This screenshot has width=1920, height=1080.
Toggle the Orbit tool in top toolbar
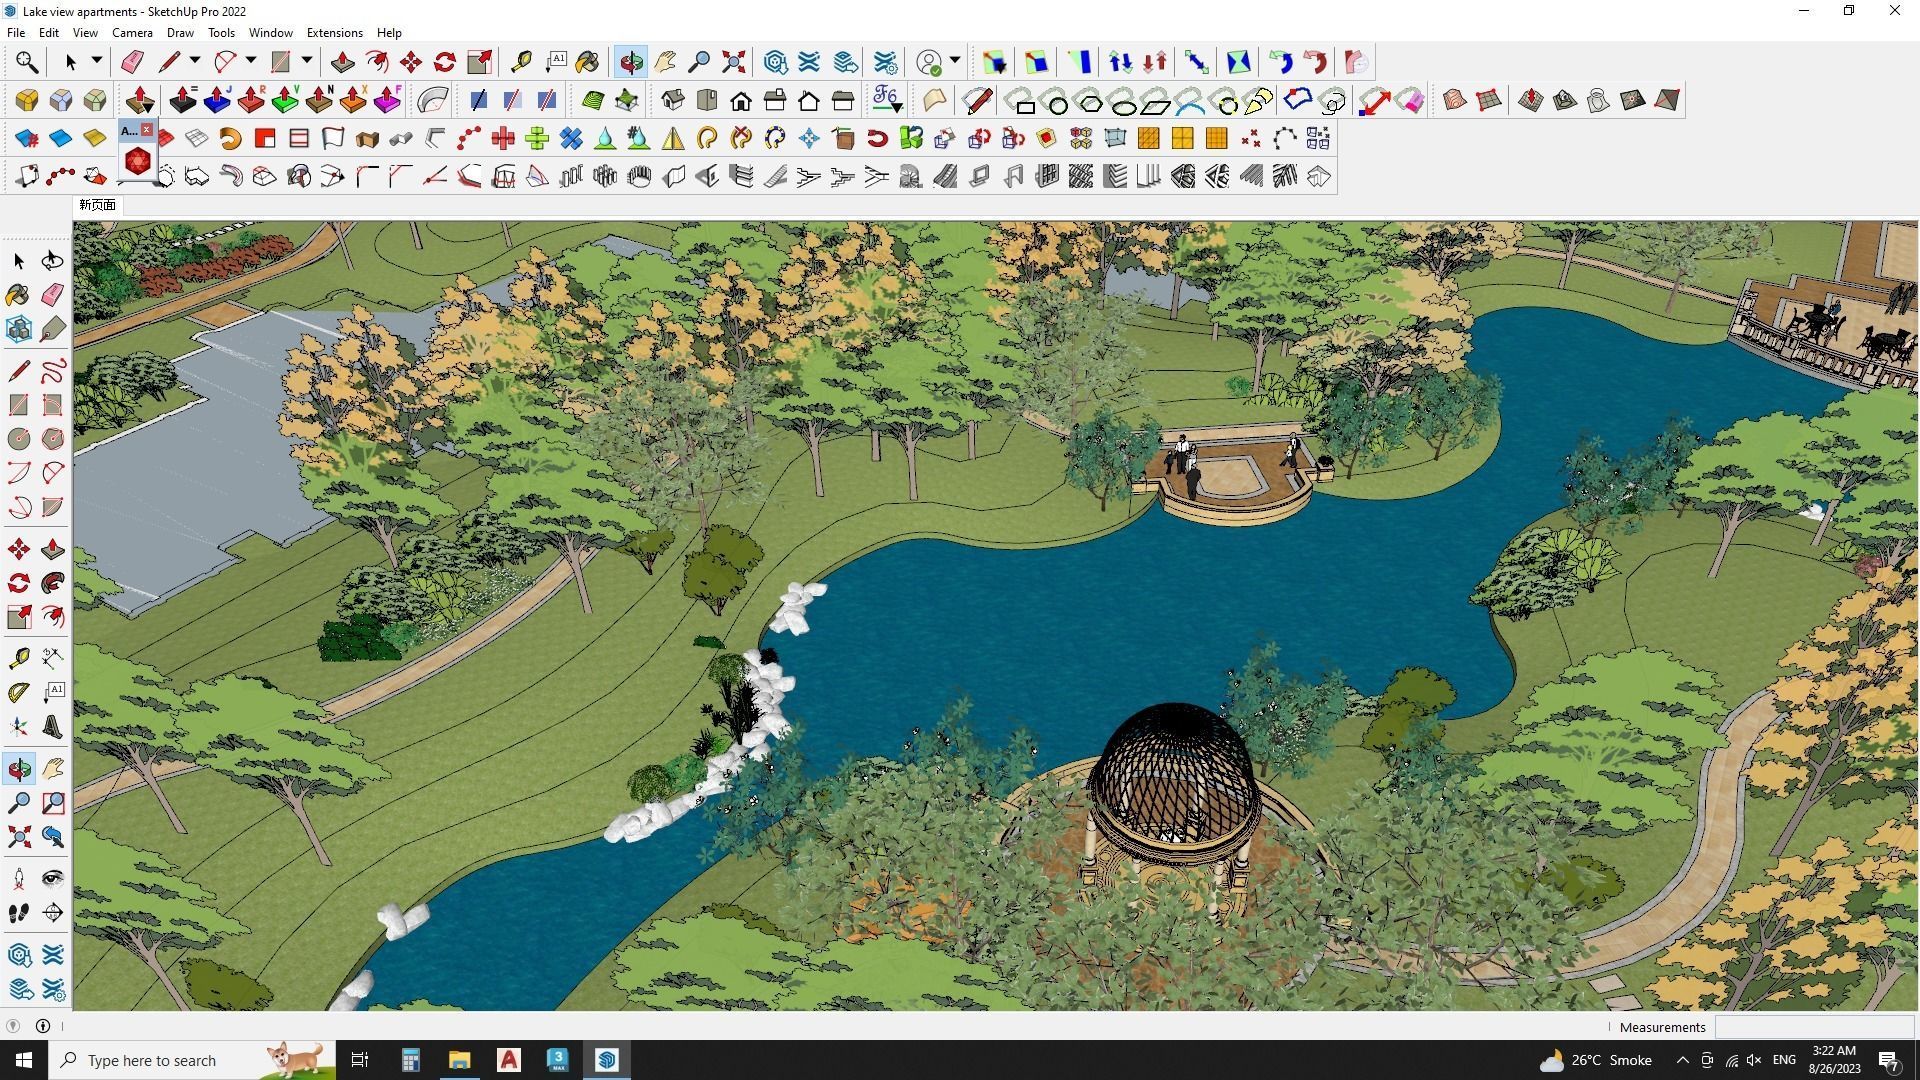tap(630, 62)
